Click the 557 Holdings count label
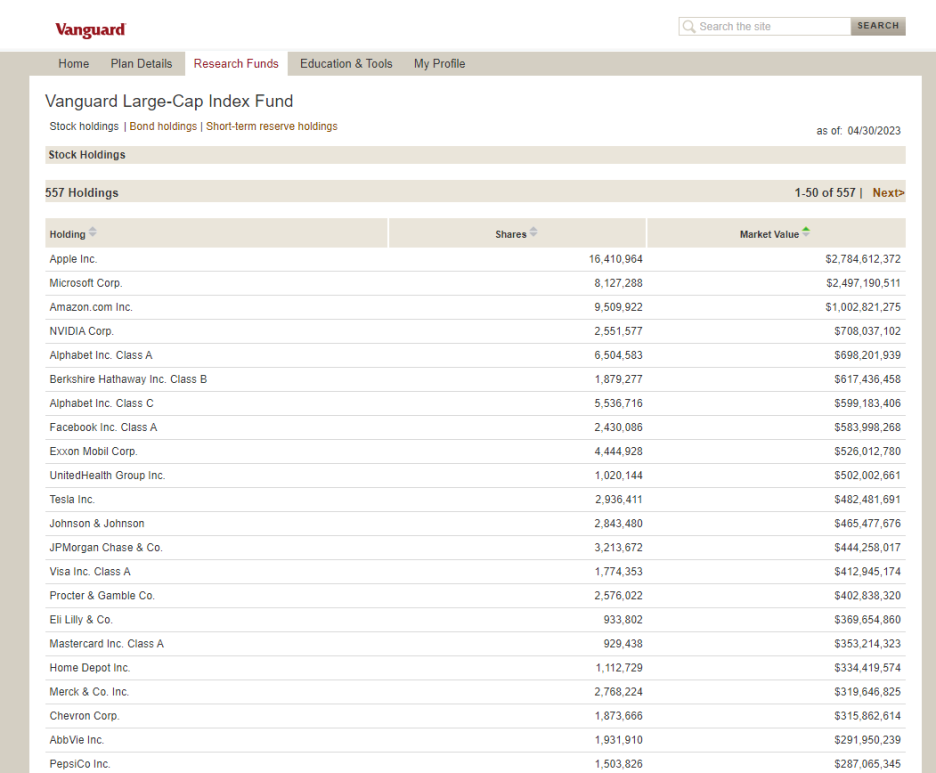Image resolution: width=936 pixels, height=773 pixels. click(x=82, y=193)
